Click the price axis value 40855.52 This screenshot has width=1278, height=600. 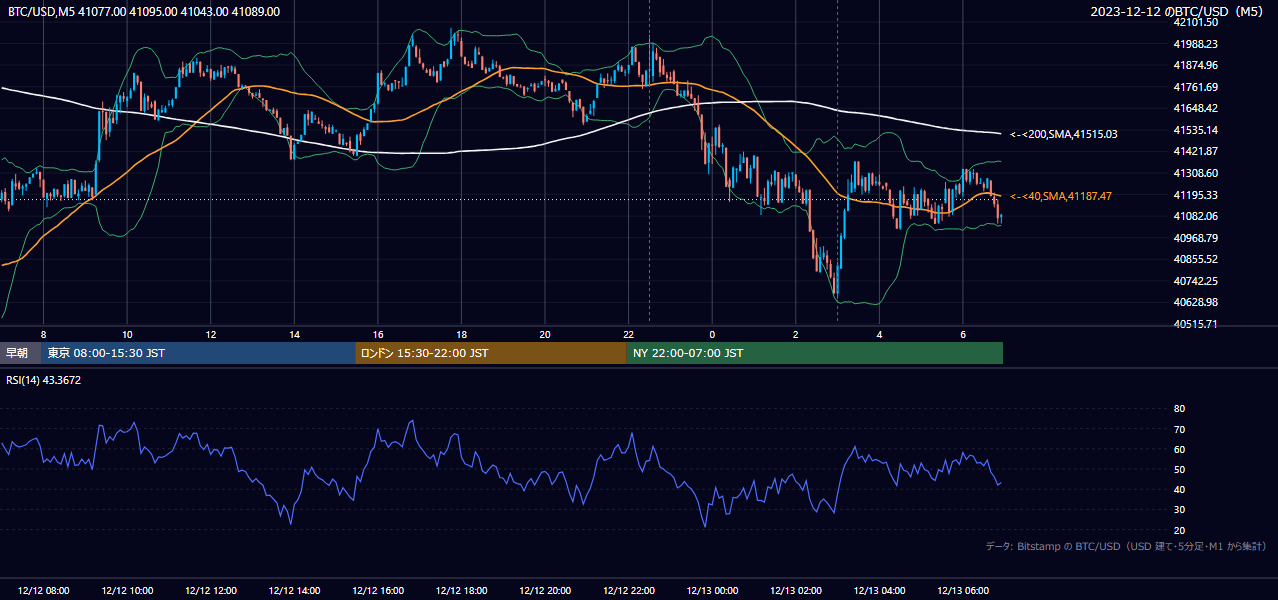pyautogui.click(x=1195, y=259)
